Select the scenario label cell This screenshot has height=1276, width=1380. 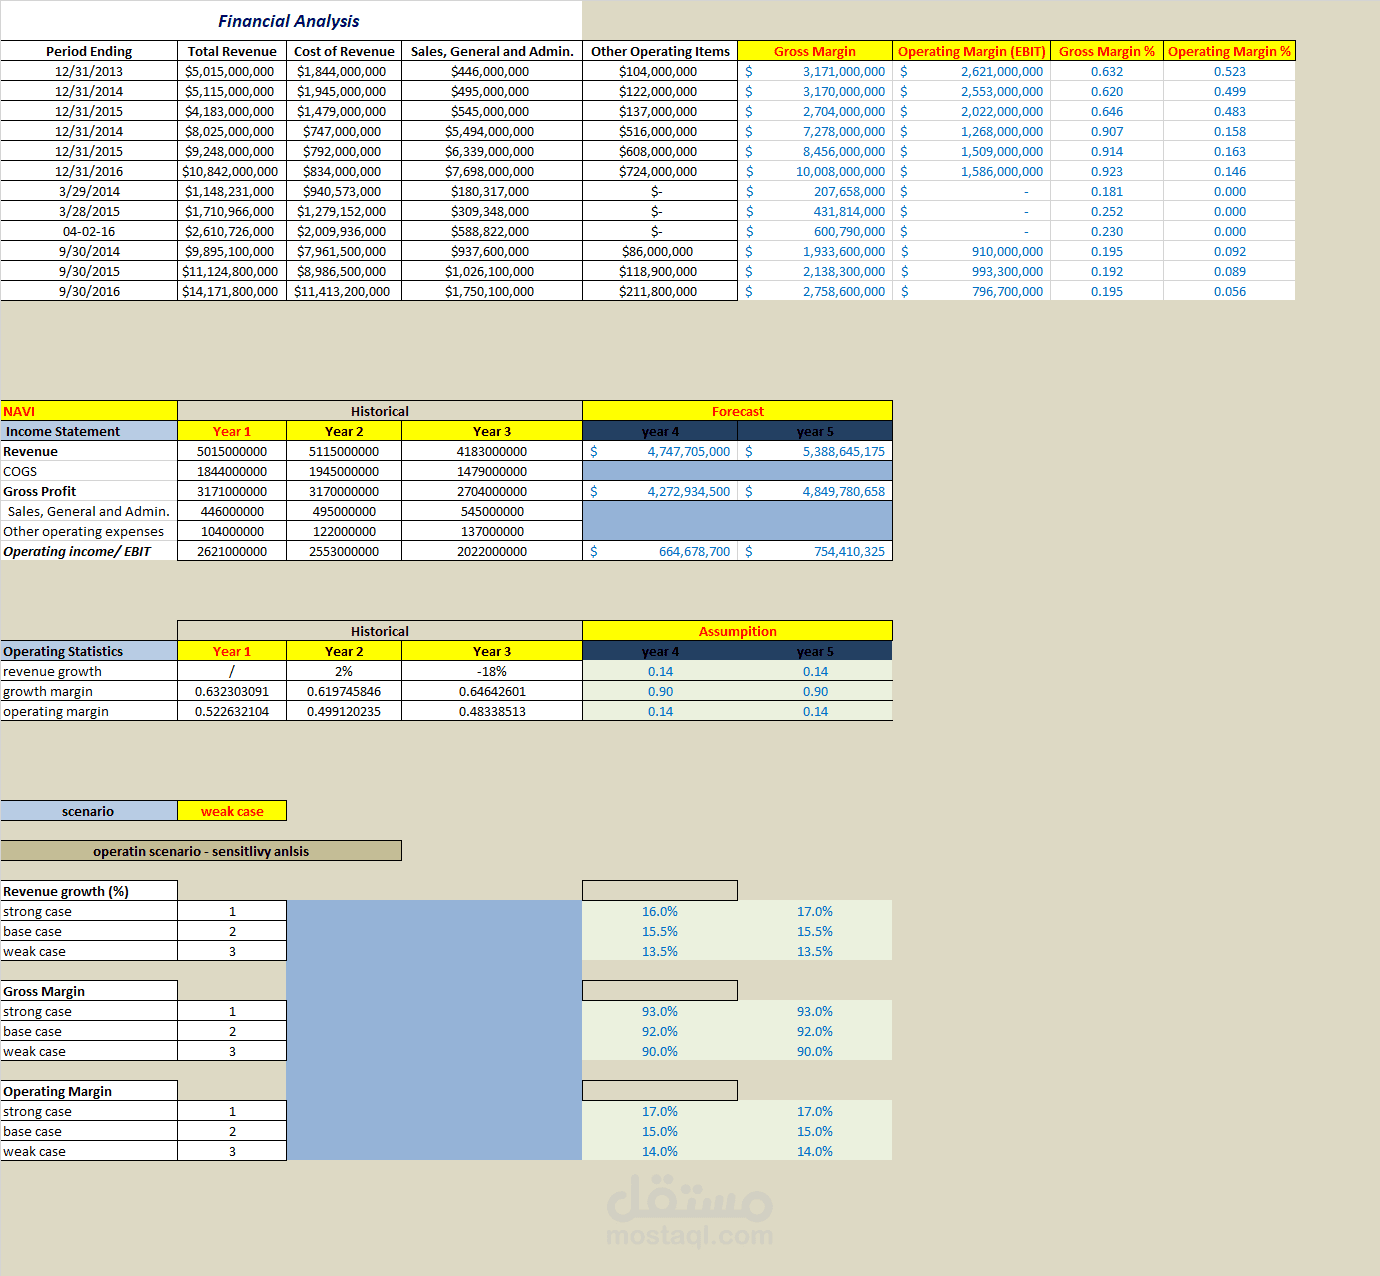pyautogui.click(x=89, y=811)
